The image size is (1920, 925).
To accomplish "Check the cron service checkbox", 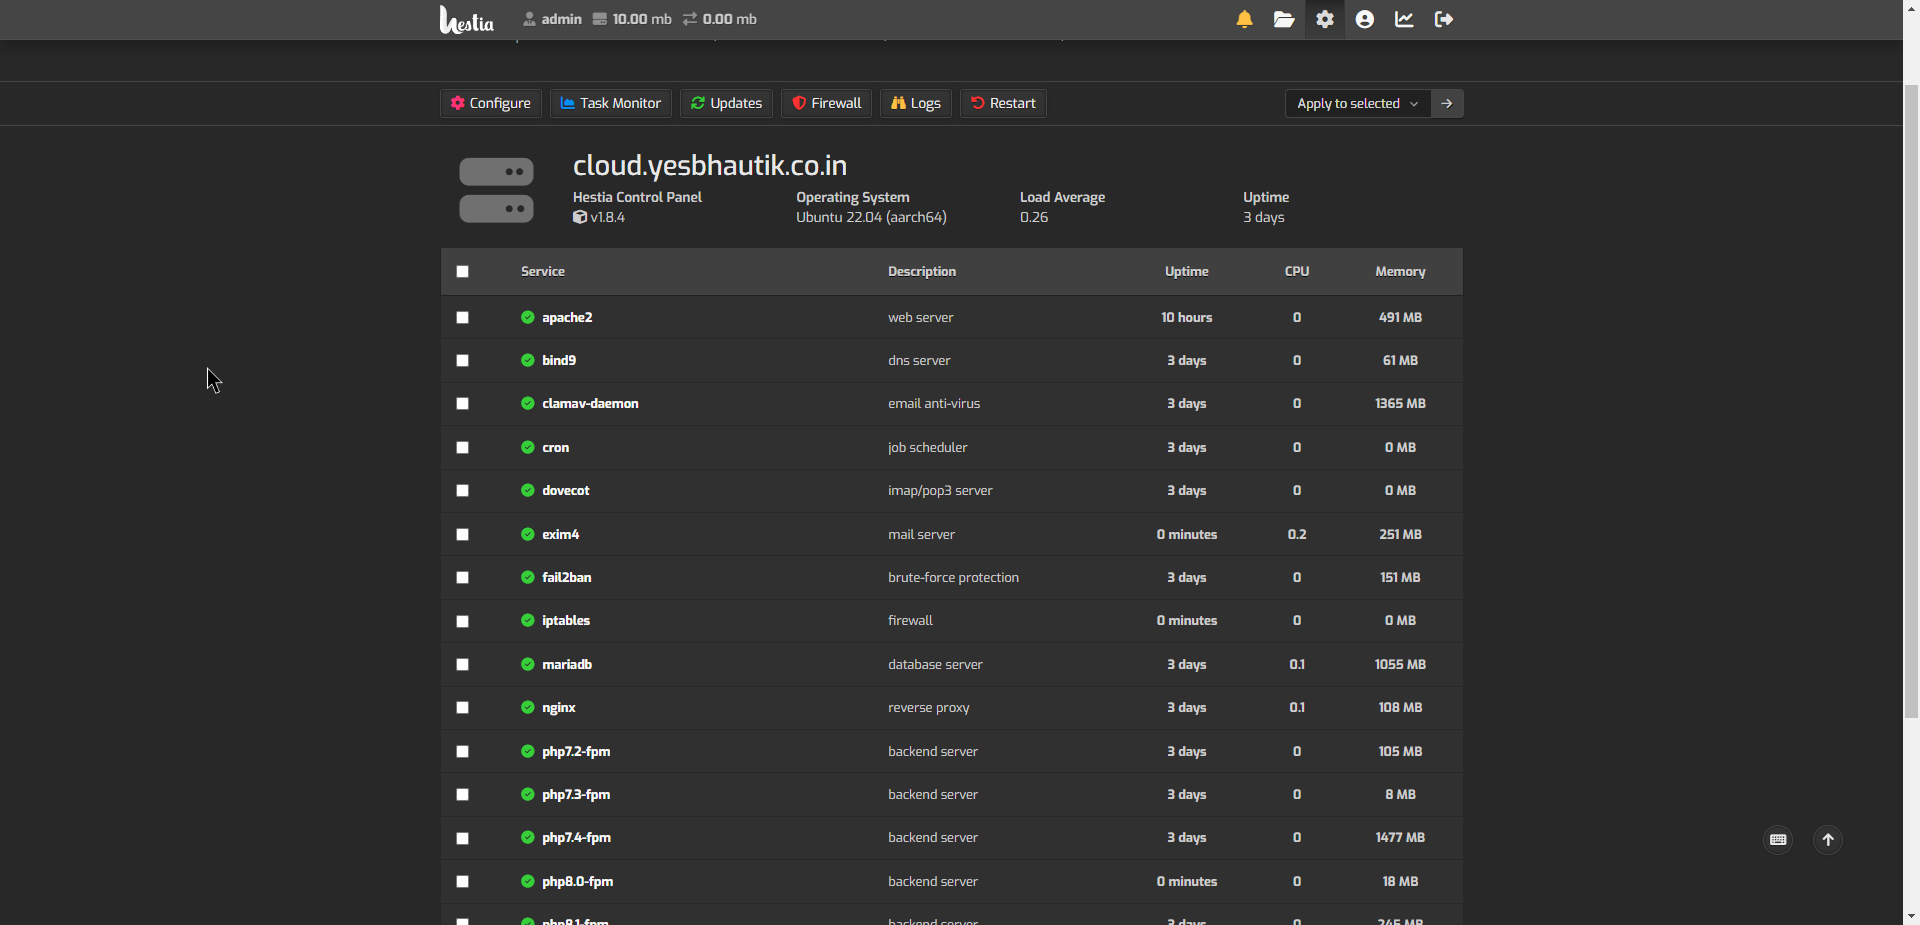I will coord(462,447).
